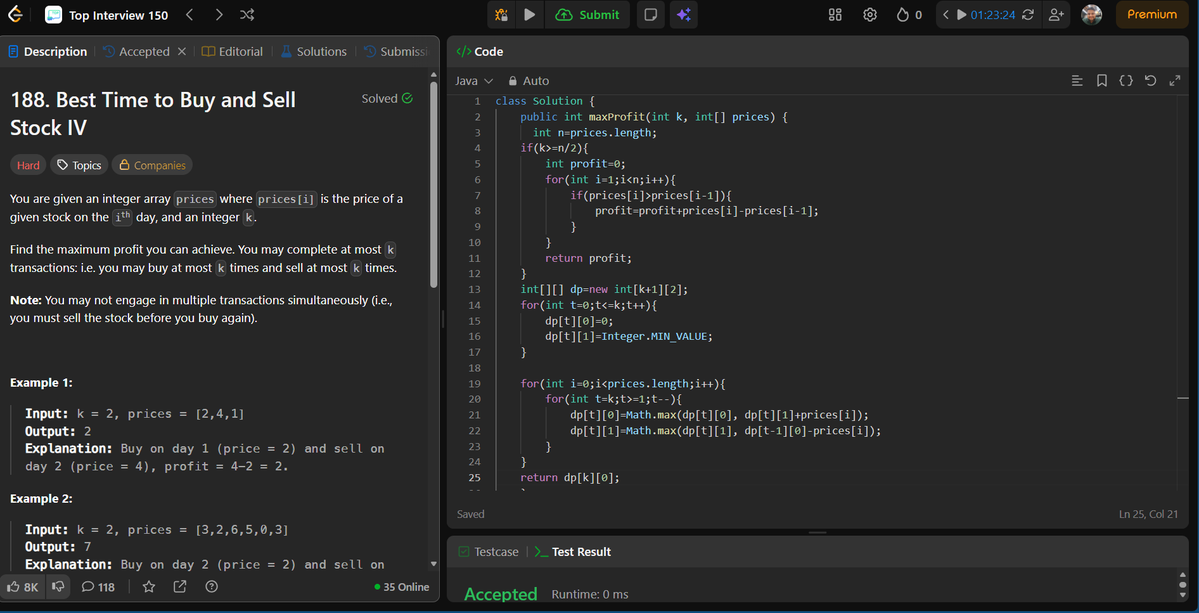Click the Saved status text
Image resolution: width=1199 pixels, height=613 pixels.
pos(470,514)
